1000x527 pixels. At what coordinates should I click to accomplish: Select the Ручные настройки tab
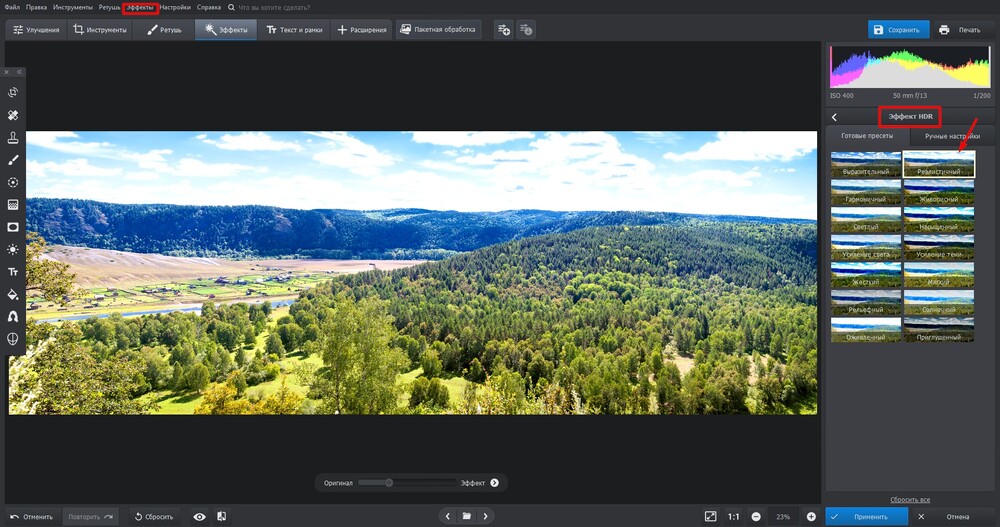pyautogui.click(x=952, y=136)
